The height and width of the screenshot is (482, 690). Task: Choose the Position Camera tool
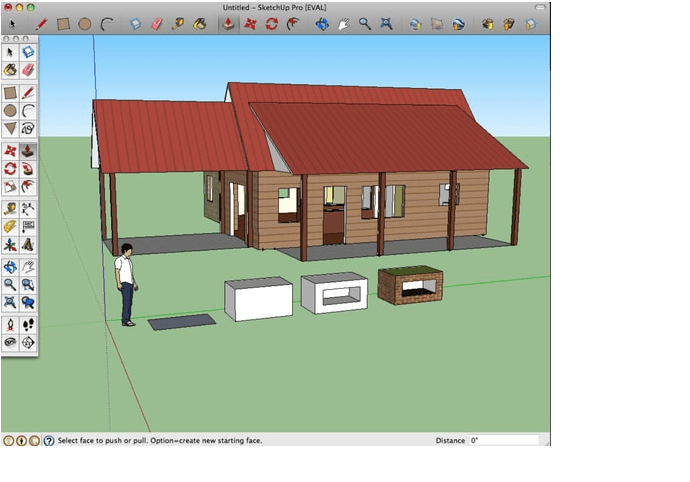click(x=10, y=325)
